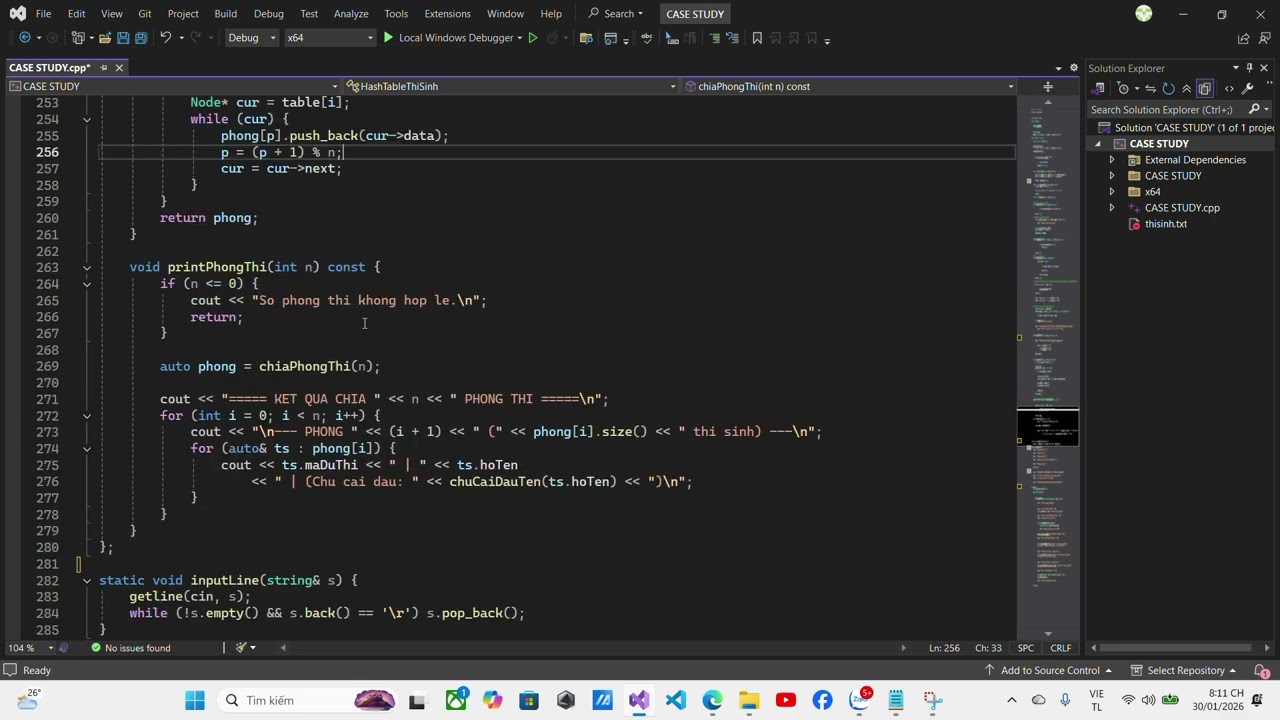Pin the CASE STUDY.cpp tab
Screen dimensions: 1280x720
pyautogui.click(x=104, y=68)
